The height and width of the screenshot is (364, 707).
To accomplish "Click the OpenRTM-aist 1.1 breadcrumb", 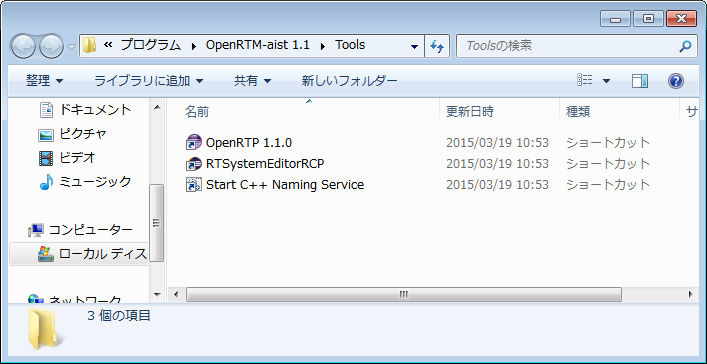I will 258,46.
